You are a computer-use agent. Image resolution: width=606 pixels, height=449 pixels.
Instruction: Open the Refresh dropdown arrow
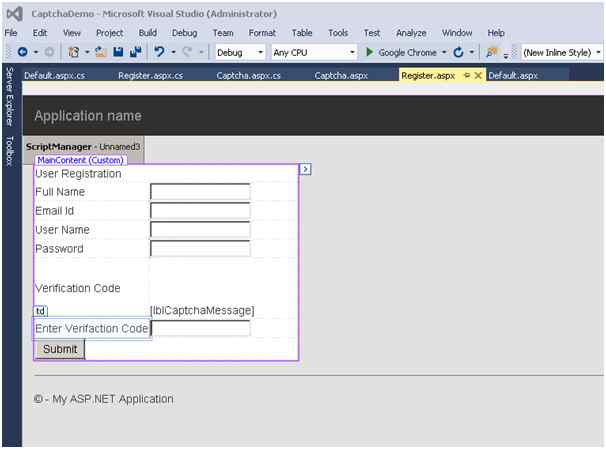pos(472,52)
